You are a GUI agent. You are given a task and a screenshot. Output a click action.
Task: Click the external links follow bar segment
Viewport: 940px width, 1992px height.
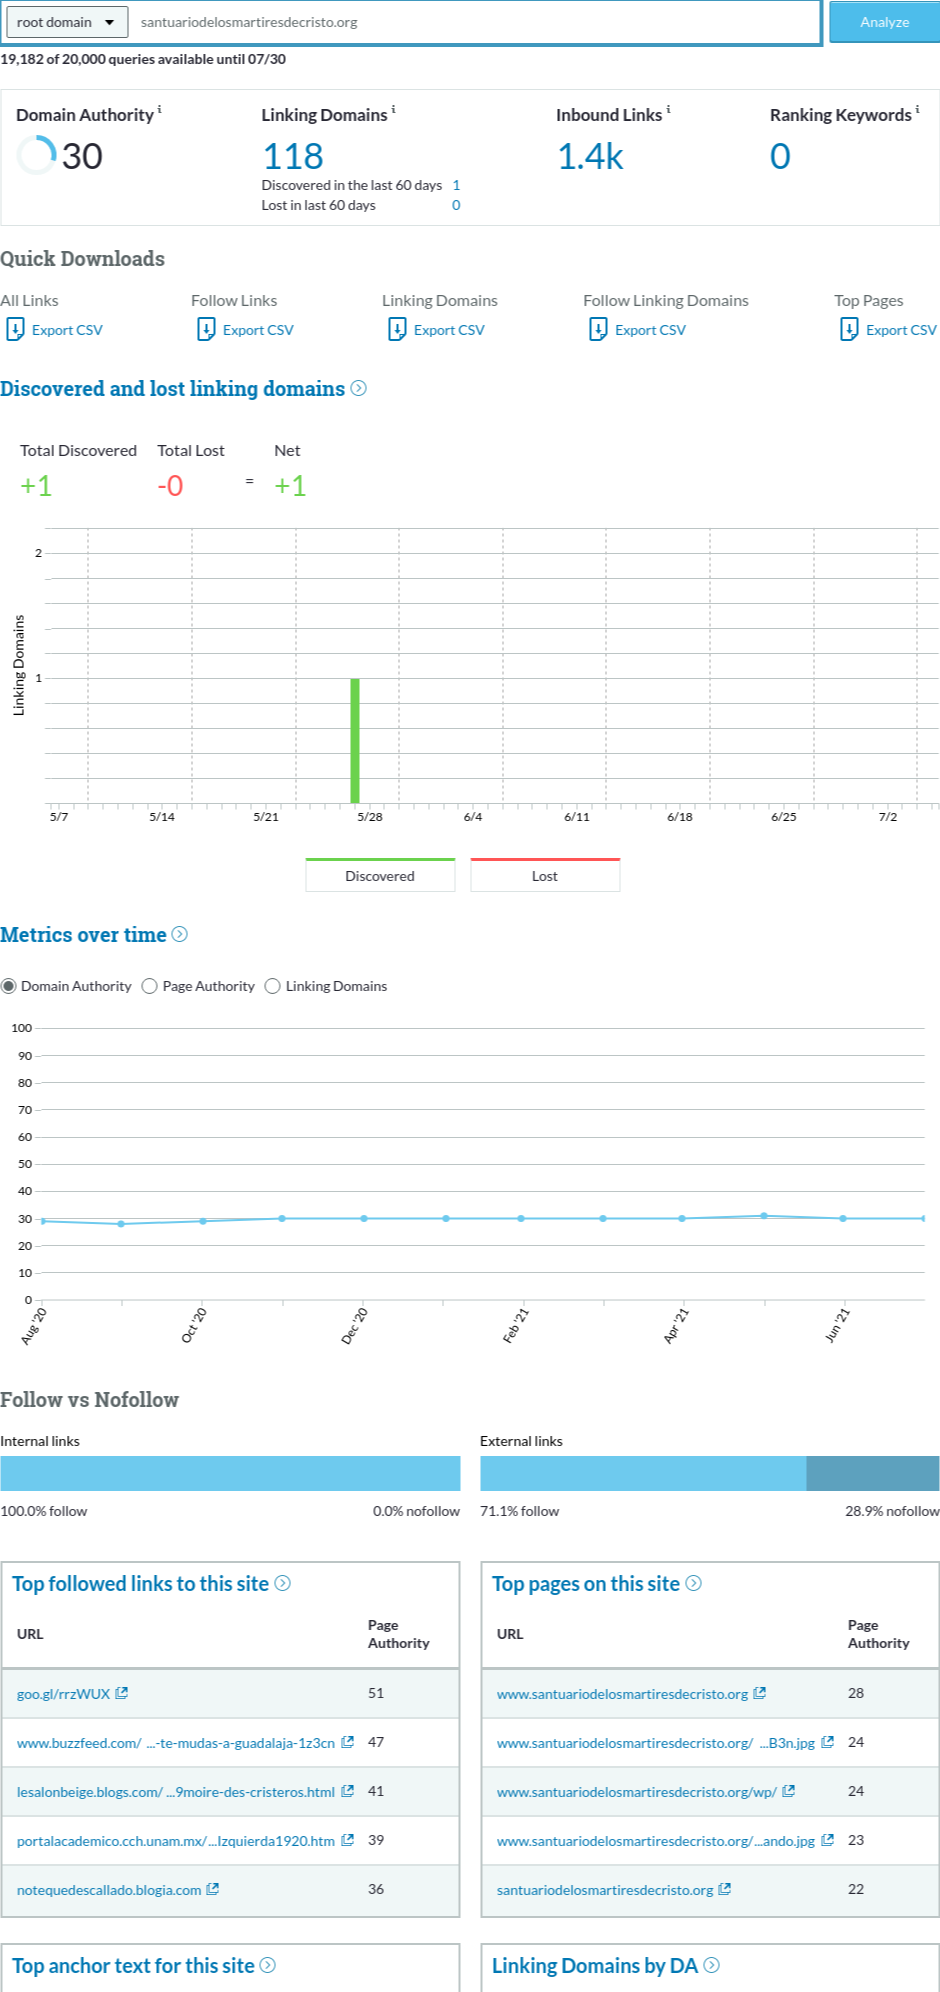pos(643,1473)
